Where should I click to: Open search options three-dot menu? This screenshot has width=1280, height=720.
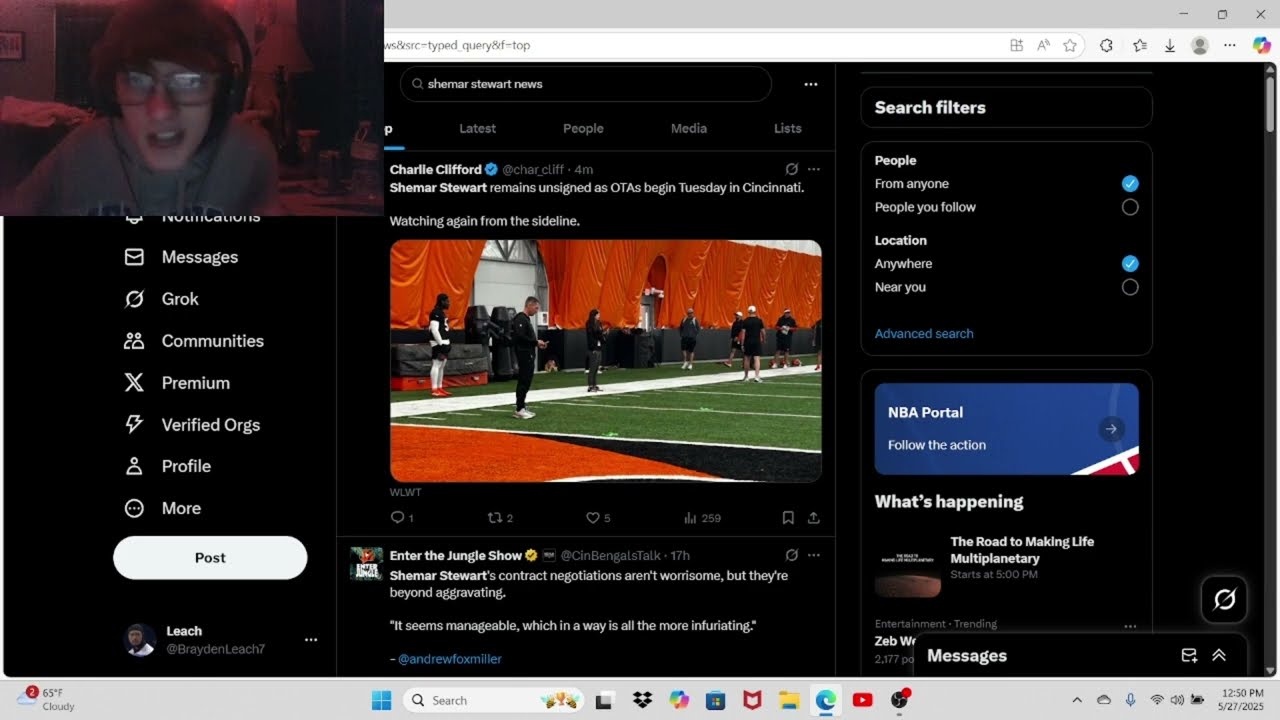click(811, 84)
